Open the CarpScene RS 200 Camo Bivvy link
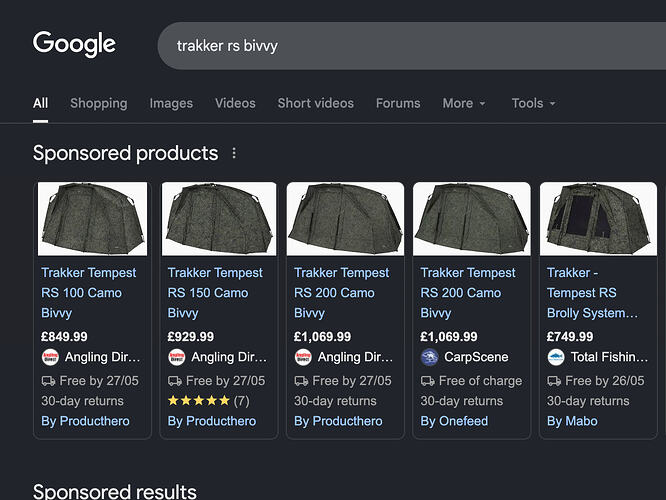 pos(468,293)
